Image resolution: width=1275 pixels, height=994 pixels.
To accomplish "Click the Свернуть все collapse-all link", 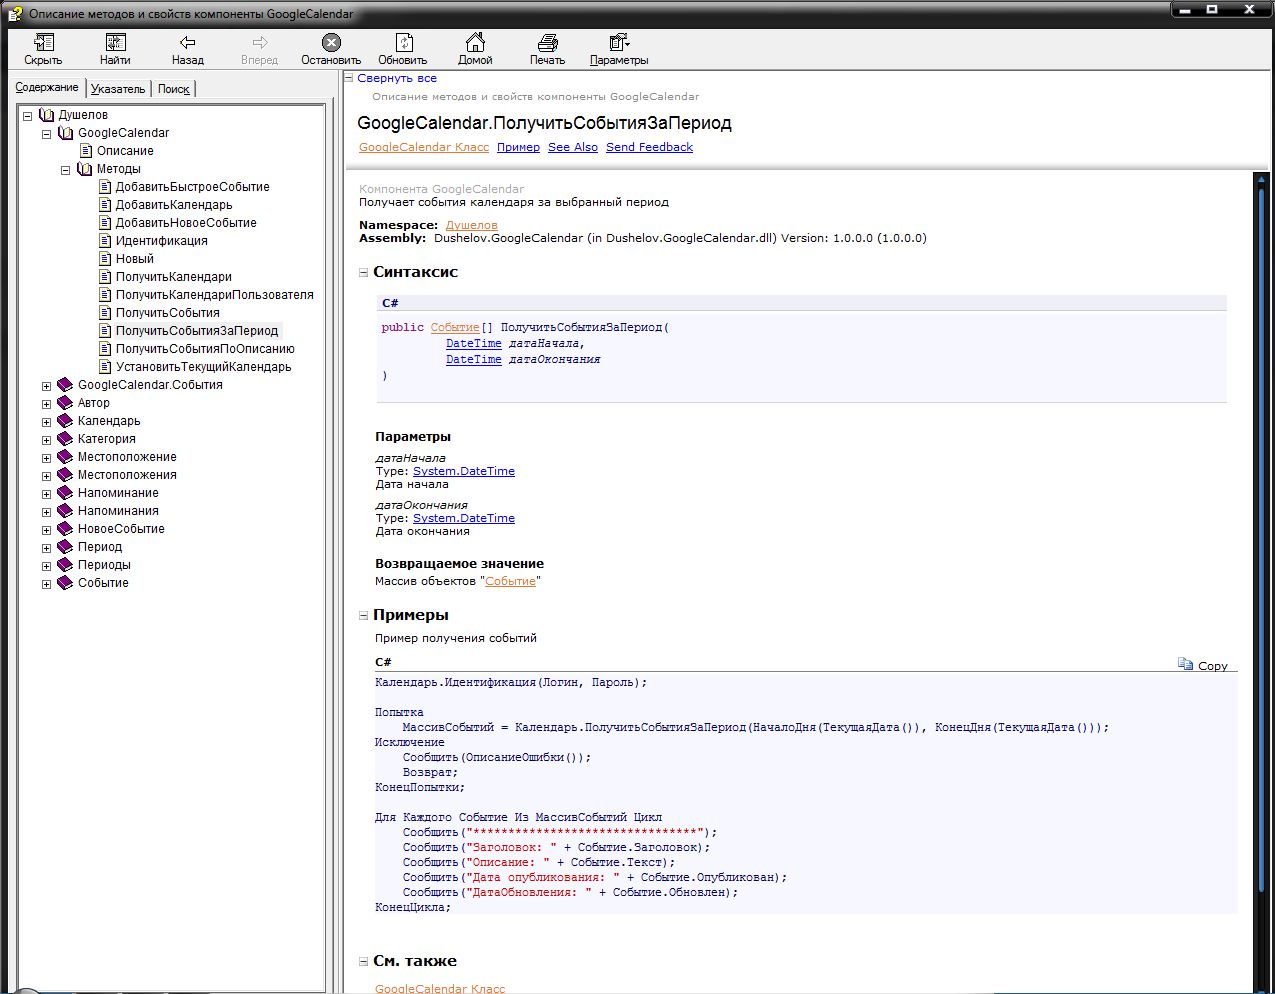I will coord(396,78).
